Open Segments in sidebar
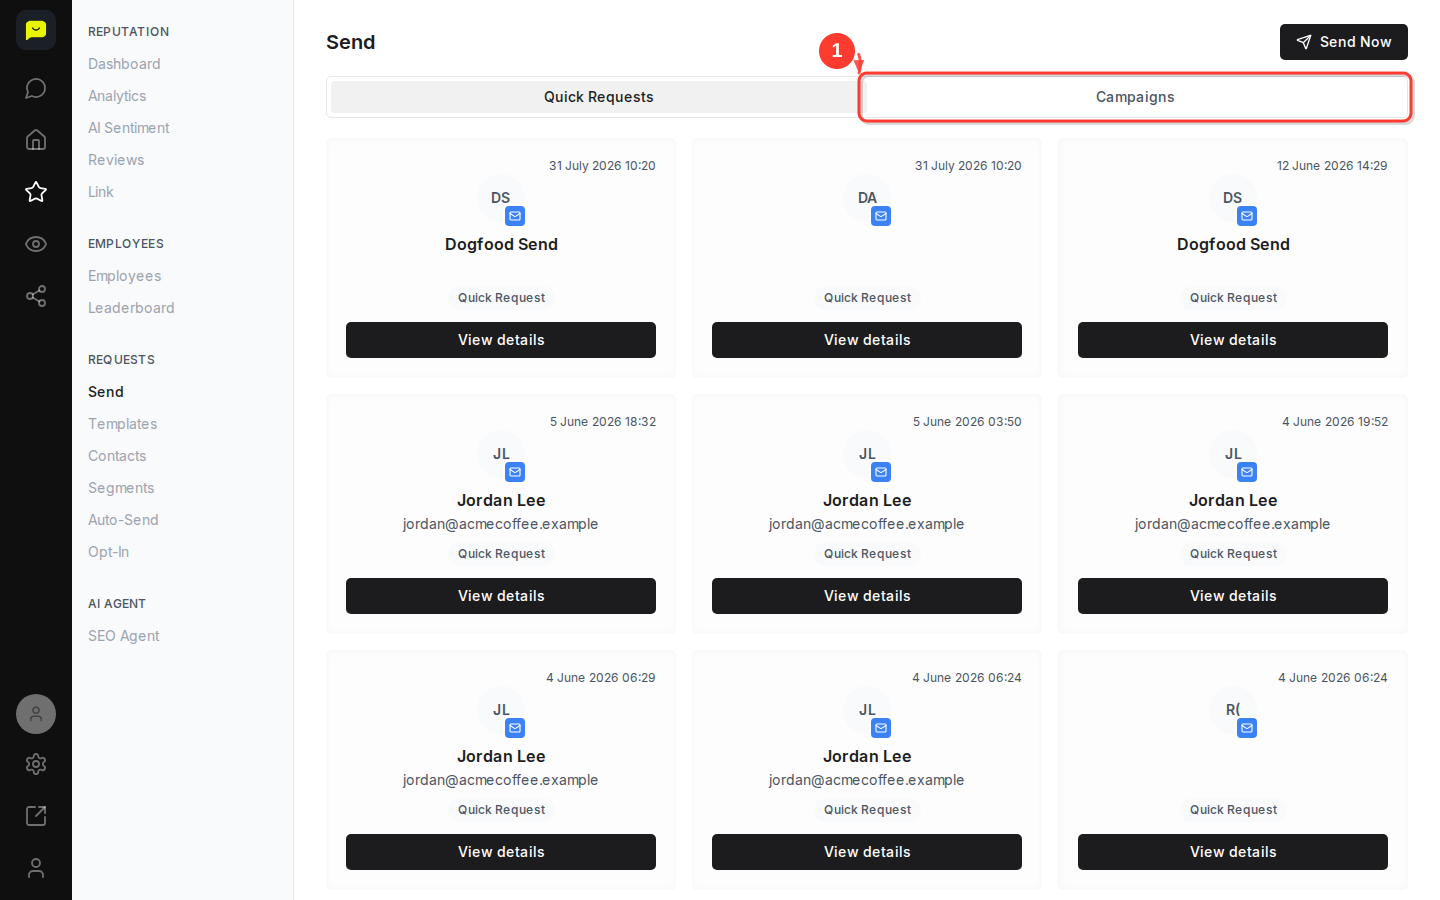Image resolution: width=1440 pixels, height=900 pixels. pos(121,488)
